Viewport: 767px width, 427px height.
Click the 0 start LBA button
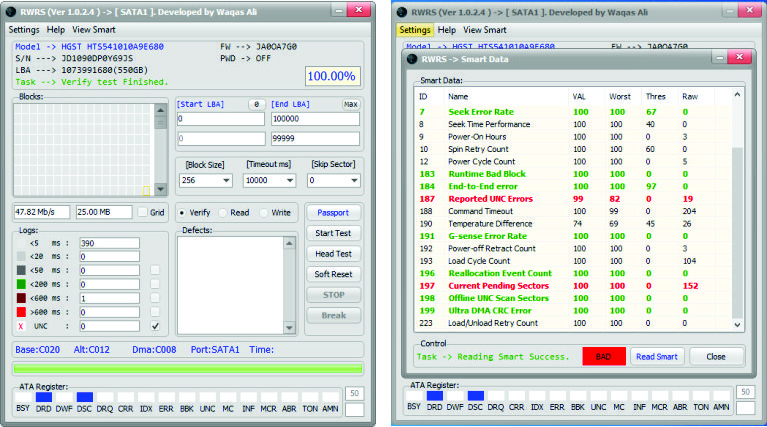click(x=257, y=104)
